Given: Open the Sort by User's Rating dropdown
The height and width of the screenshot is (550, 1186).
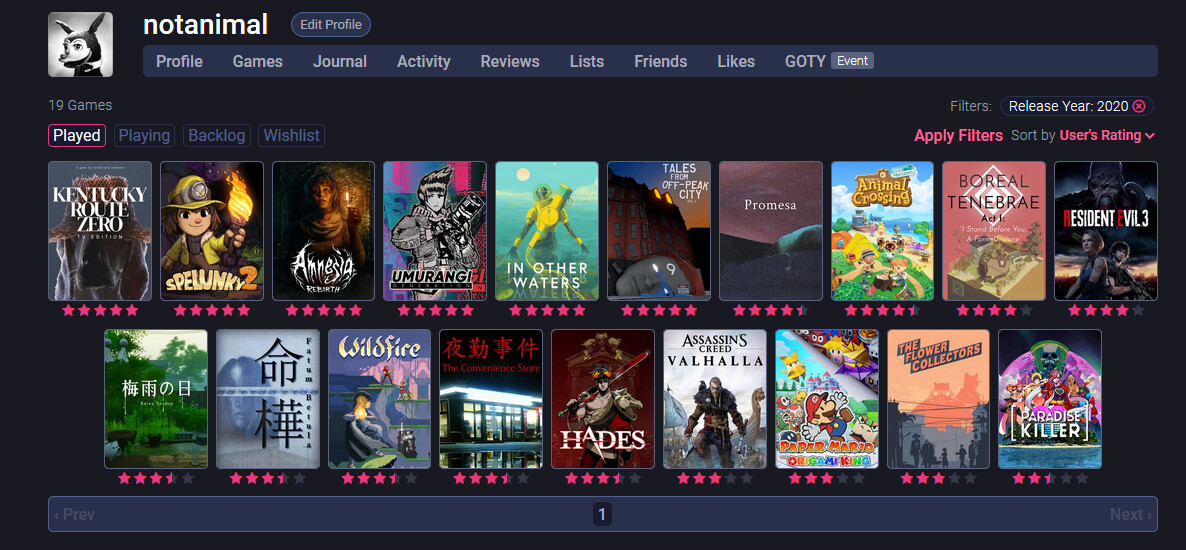Looking at the screenshot, I should pyautogui.click(x=1107, y=135).
